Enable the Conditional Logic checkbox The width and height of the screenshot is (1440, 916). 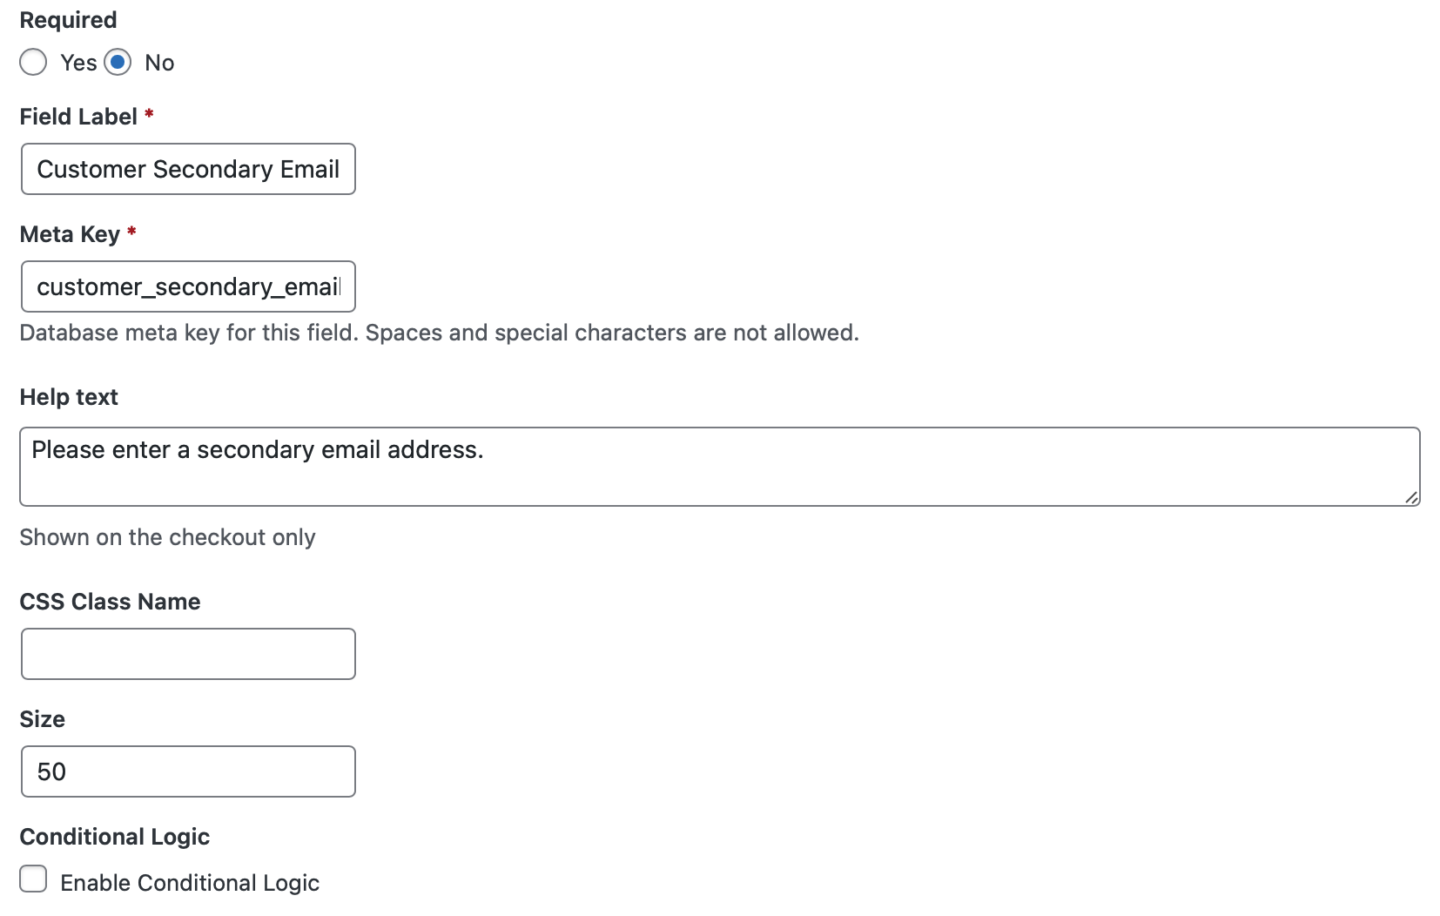click(33, 878)
